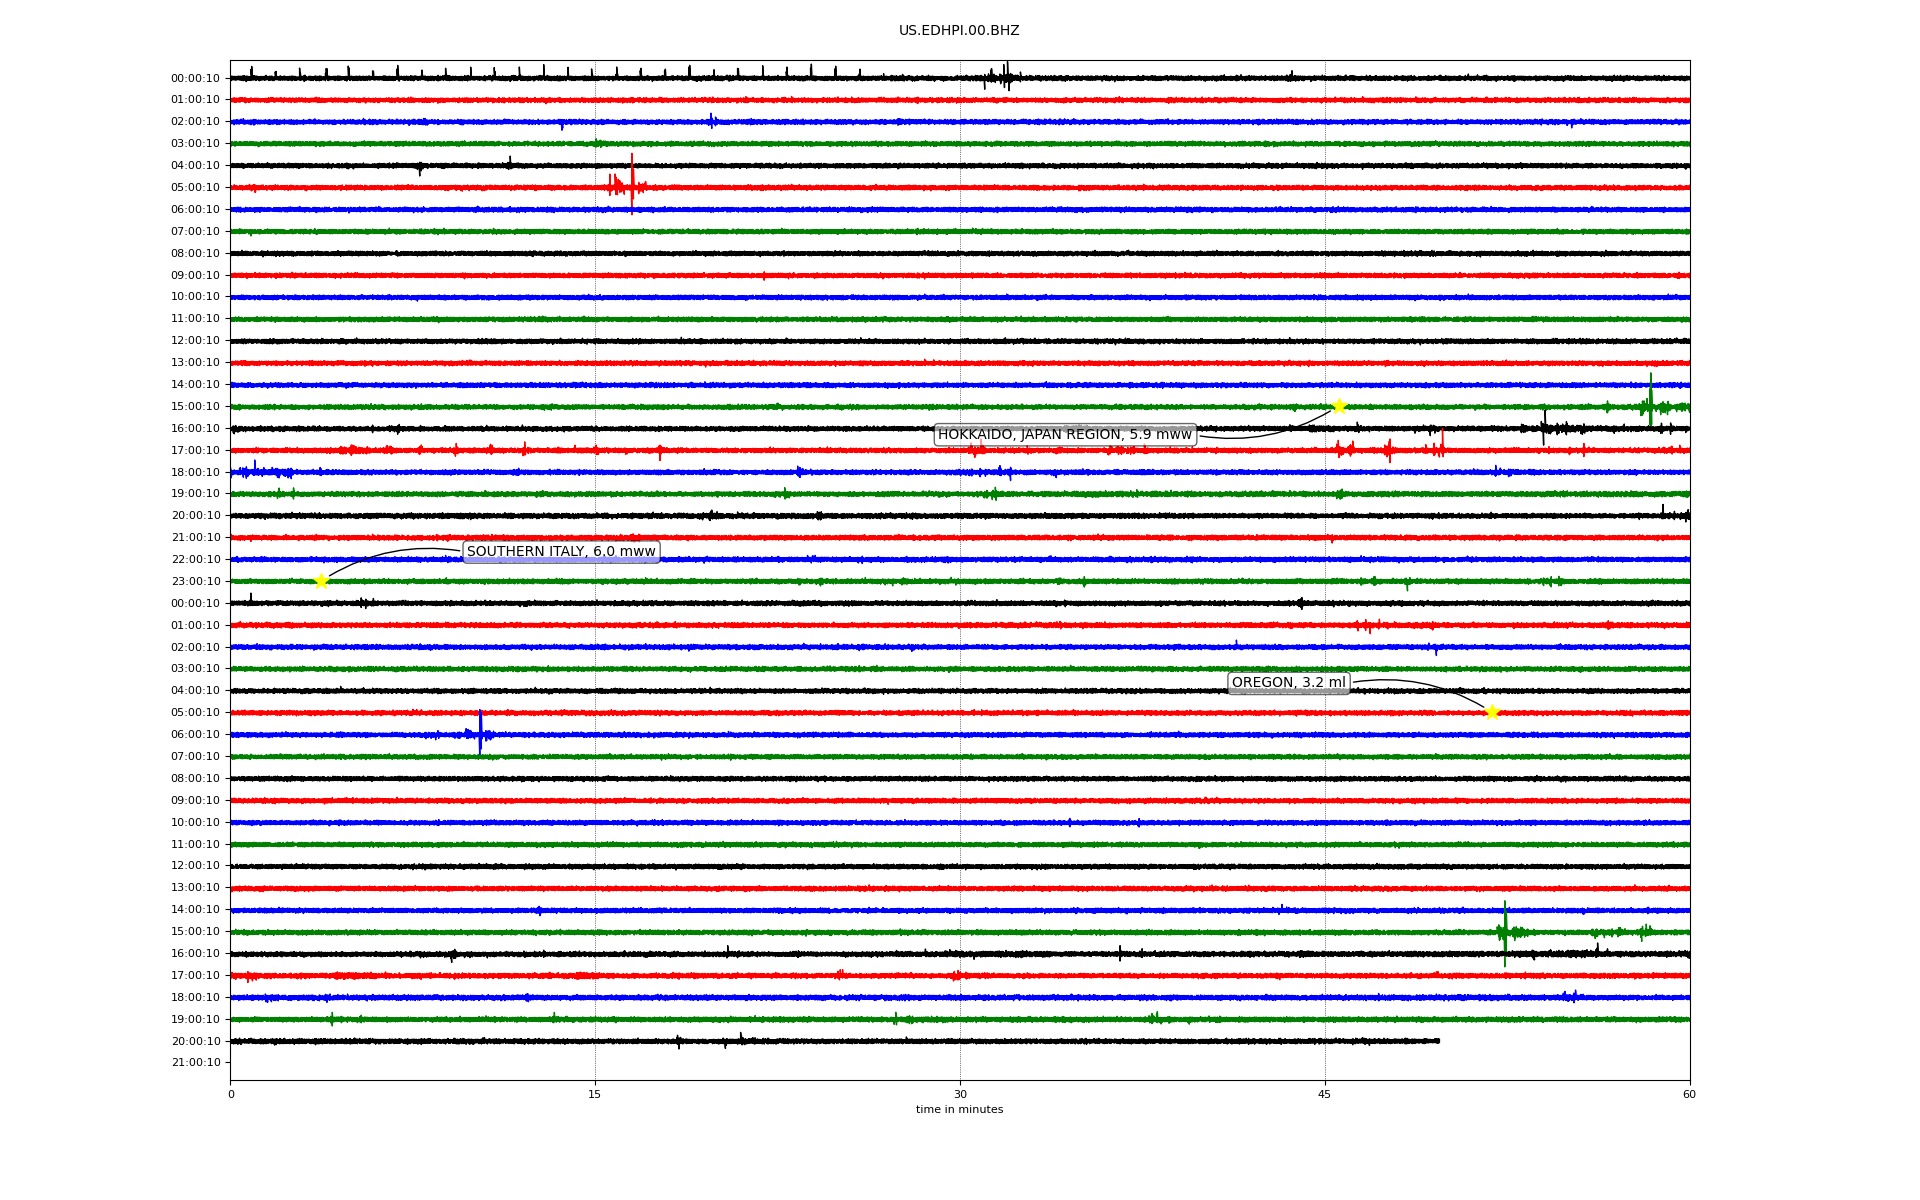Click the 60 minute x-axis tick label

pos(1689,1094)
